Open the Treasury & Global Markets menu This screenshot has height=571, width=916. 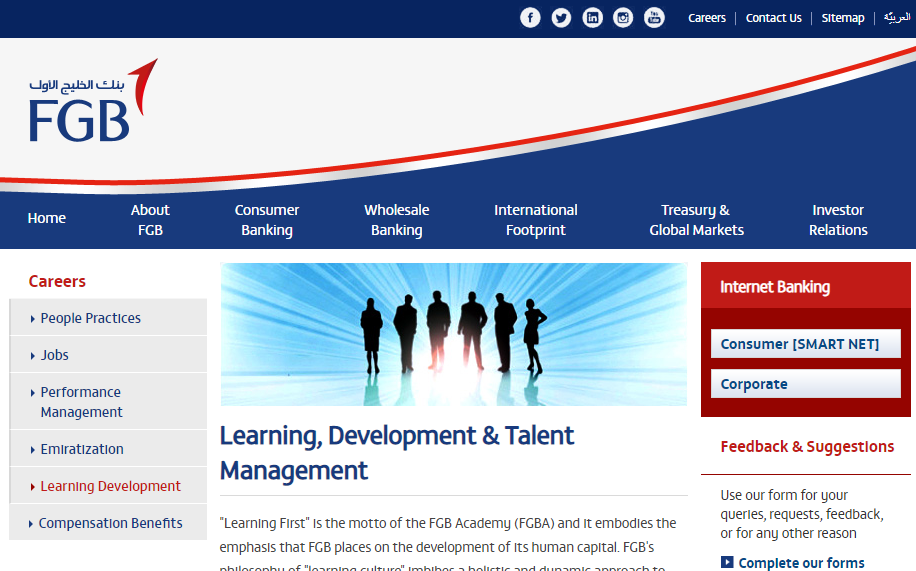696,220
